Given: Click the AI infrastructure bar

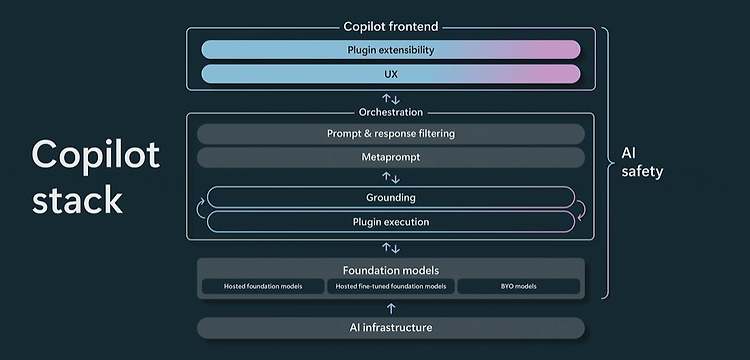Looking at the screenshot, I should pyautogui.click(x=390, y=328).
